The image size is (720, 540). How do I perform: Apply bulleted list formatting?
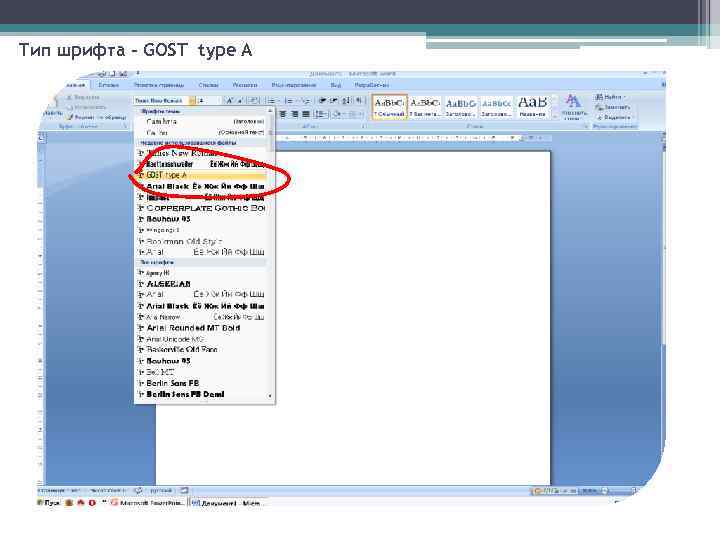[273, 101]
